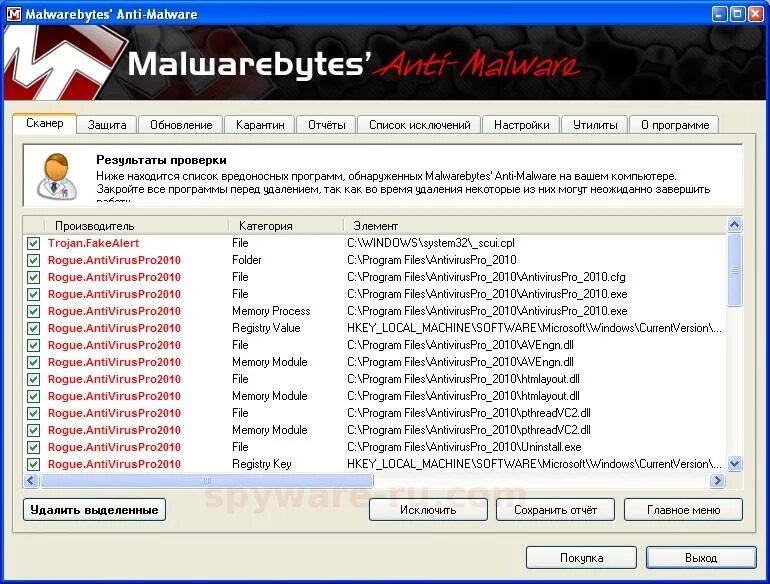Toggle checkbox for the Registry Key row

click(x=33, y=464)
